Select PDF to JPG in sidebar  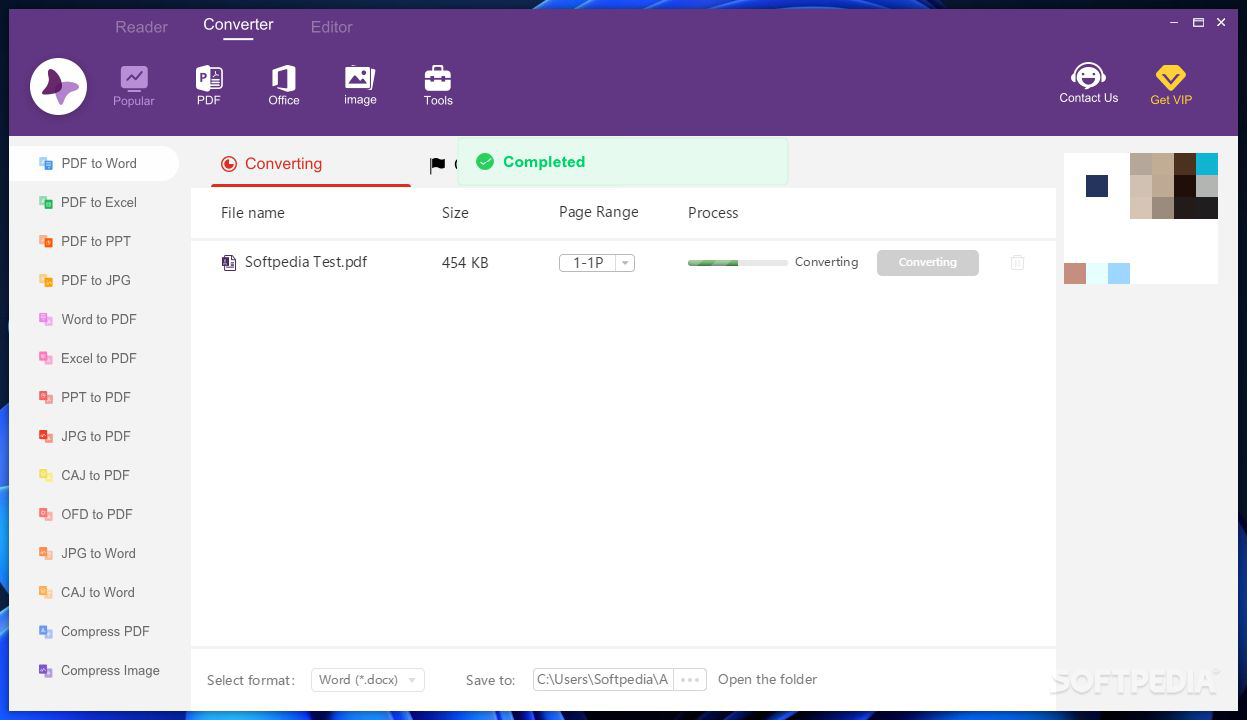tap(94, 280)
